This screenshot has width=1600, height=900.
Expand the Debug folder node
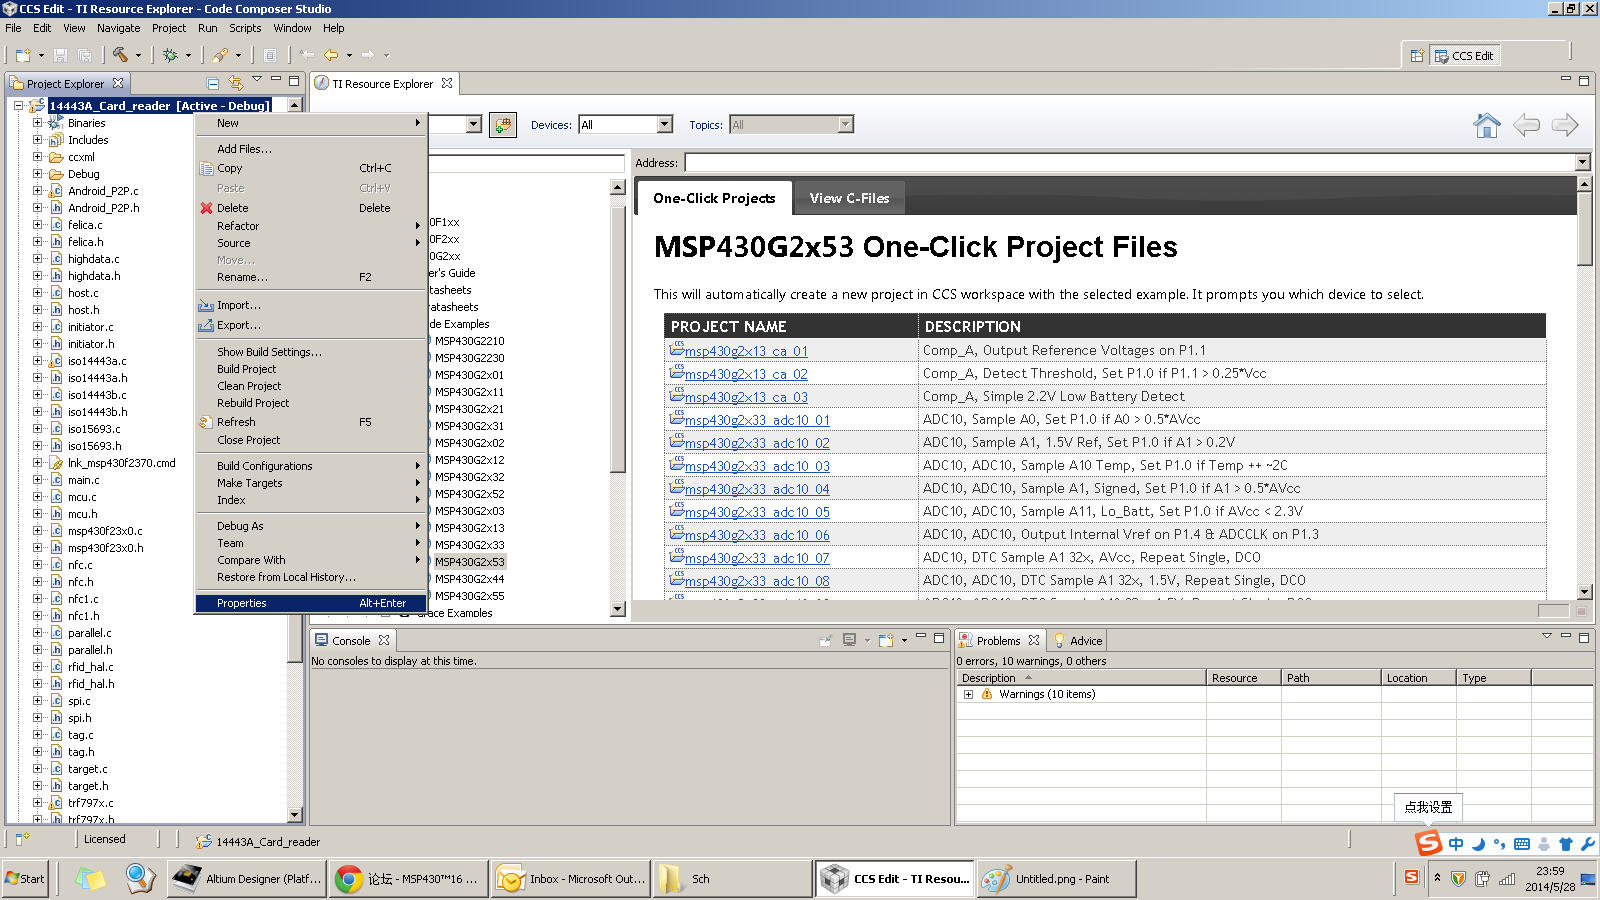click(38, 174)
